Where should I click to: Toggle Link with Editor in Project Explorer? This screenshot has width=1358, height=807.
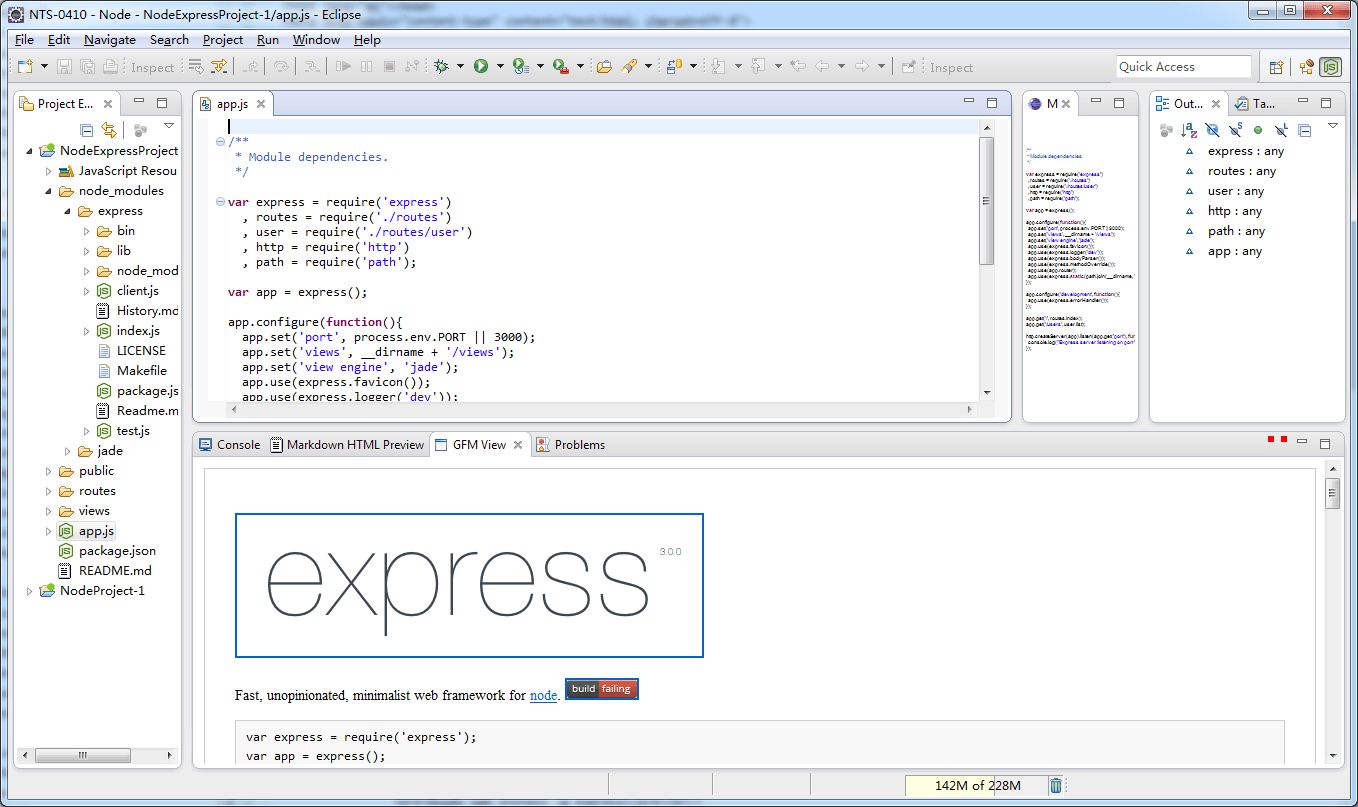pyautogui.click(x=109, y=128)
